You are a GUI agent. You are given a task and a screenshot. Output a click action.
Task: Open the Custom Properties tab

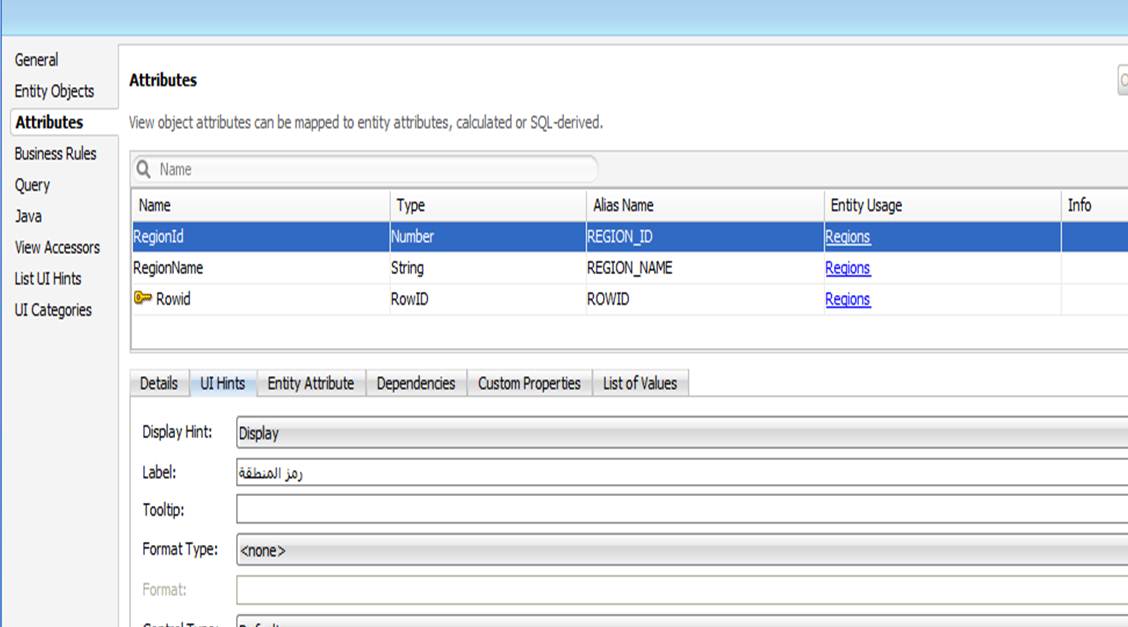[x=529, y=383]
